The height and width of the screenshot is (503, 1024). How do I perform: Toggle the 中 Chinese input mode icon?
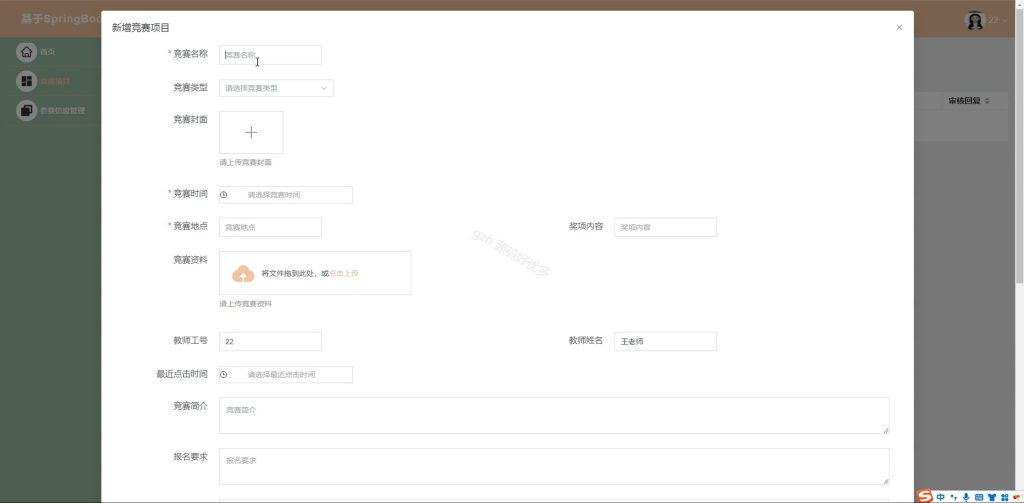coord(940,497)
